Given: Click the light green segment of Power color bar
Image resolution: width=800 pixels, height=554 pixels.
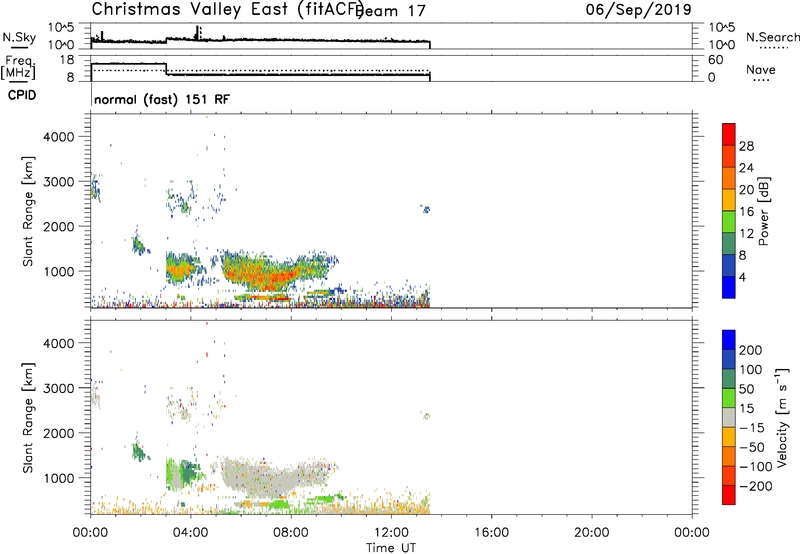Looking at the screenshot, I should (x=729, y=221).
